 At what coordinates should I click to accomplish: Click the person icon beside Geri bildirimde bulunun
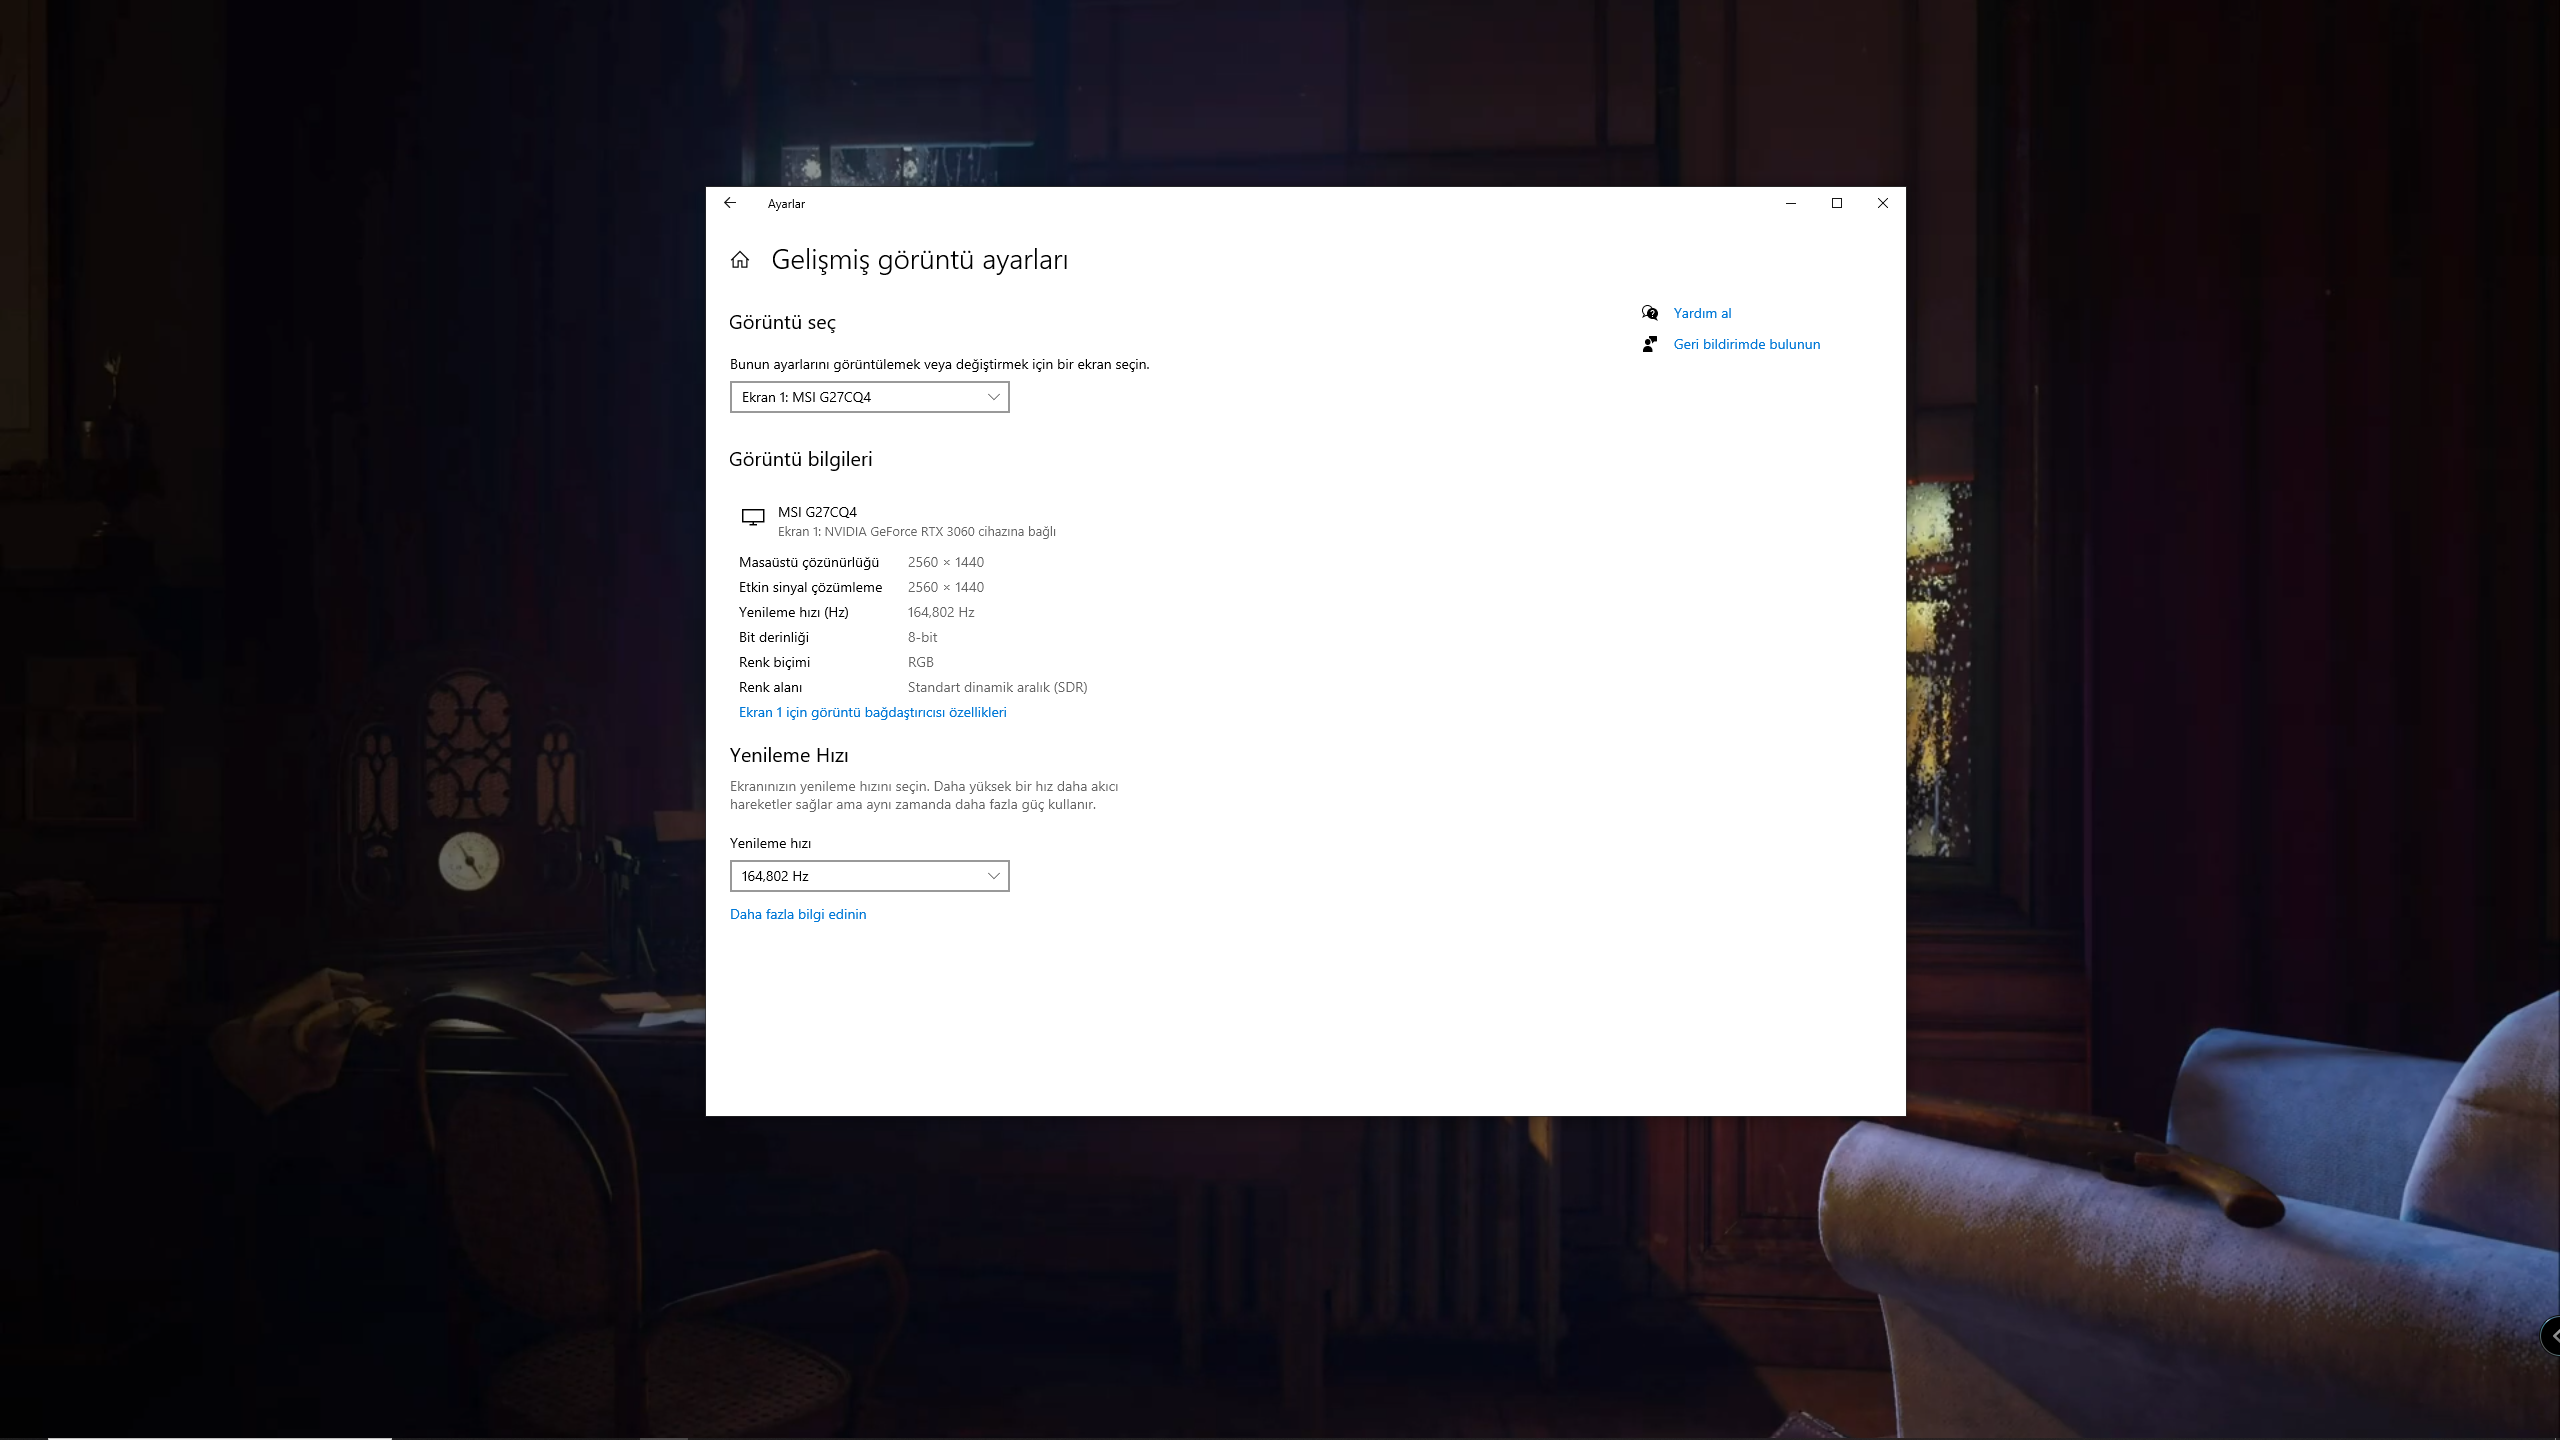tap(1650, 344)
